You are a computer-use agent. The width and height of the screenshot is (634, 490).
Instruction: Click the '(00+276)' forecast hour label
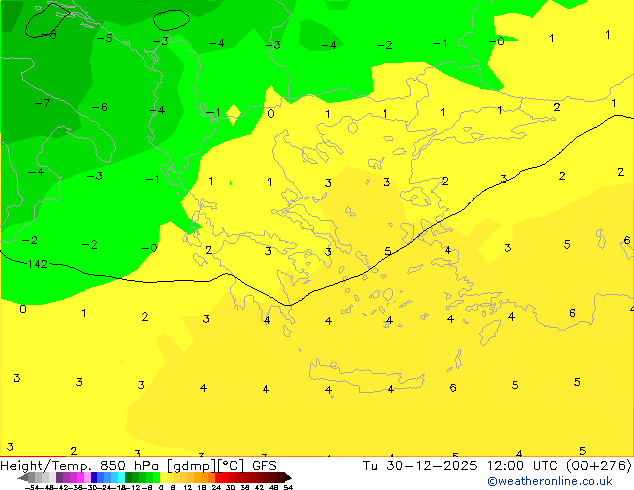pos(599,466)
